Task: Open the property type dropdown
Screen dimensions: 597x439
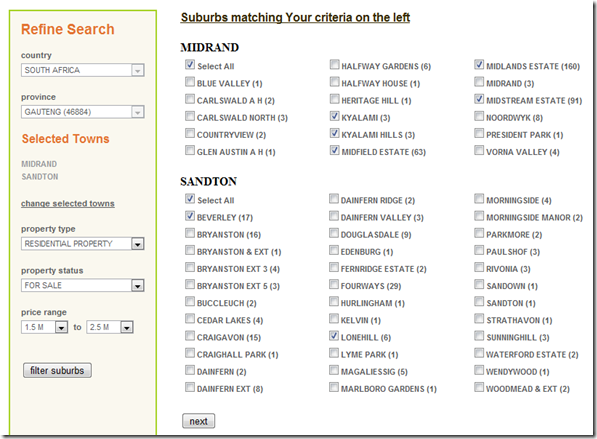Action: click(x=83, y=244)
